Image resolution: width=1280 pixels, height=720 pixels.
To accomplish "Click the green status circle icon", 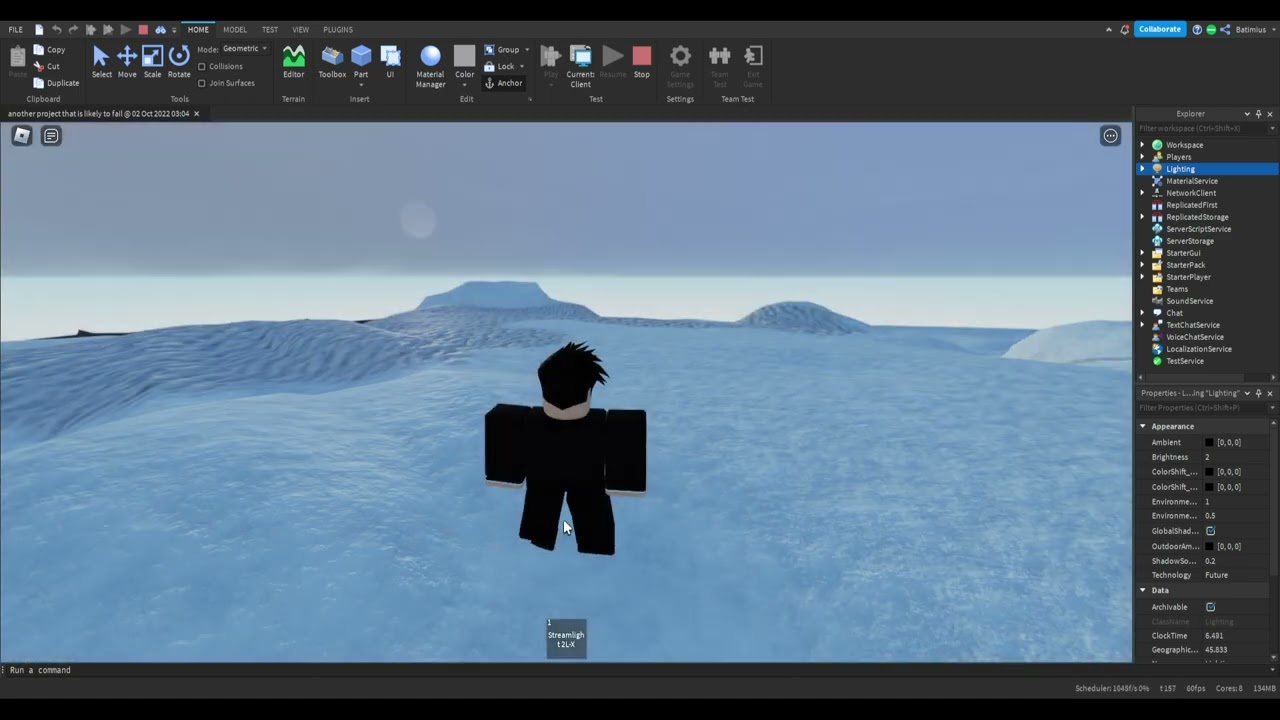I will 1211,29.
